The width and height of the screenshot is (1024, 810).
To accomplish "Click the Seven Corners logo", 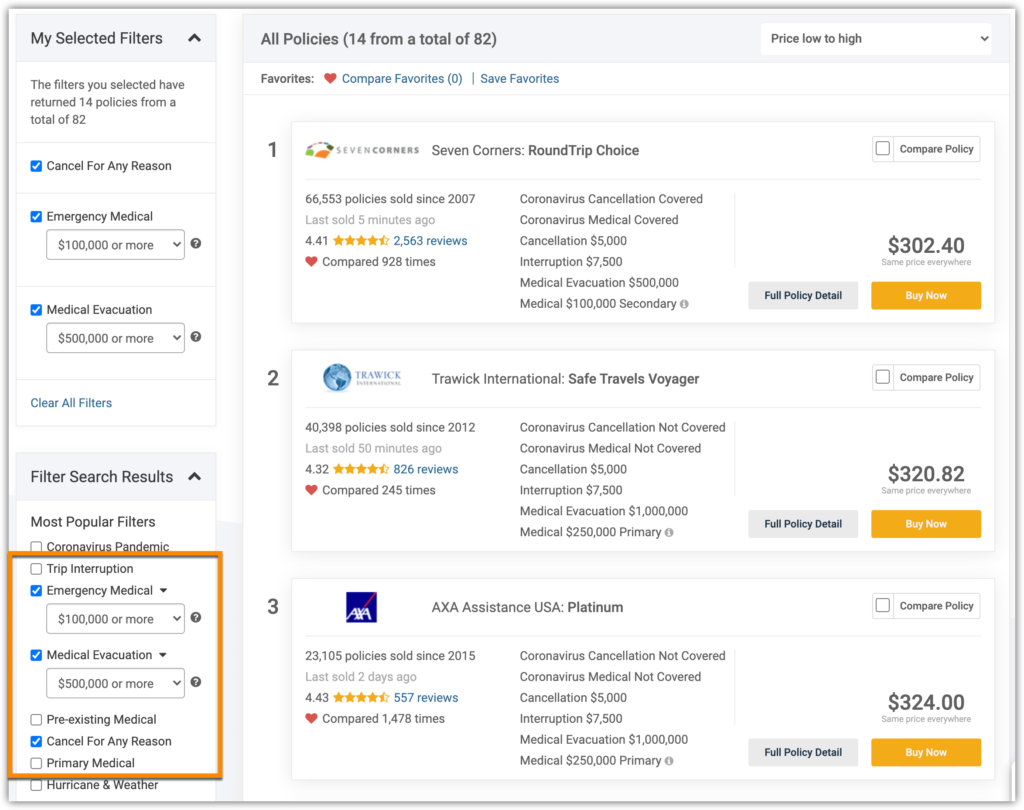I will click(x=362, y=150).
